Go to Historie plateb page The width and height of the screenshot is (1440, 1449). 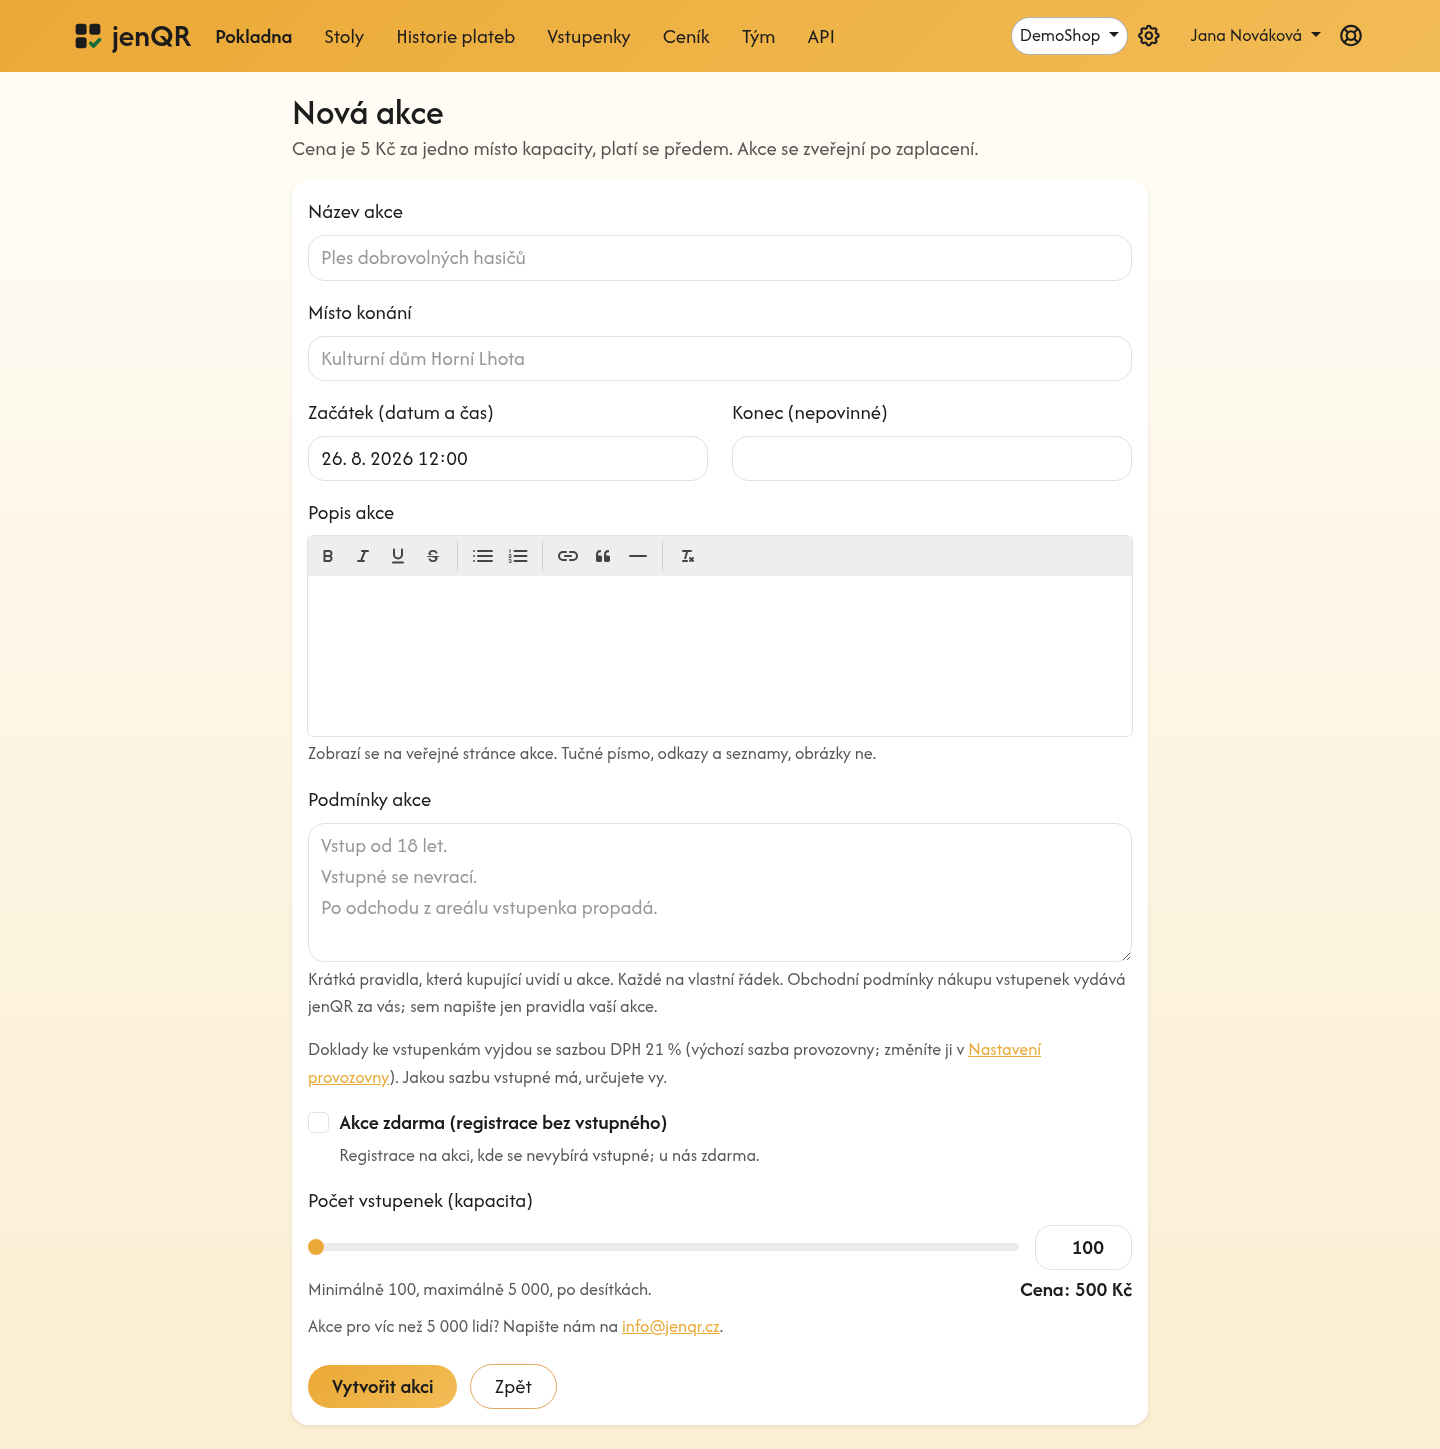click(x=455, y=37)
